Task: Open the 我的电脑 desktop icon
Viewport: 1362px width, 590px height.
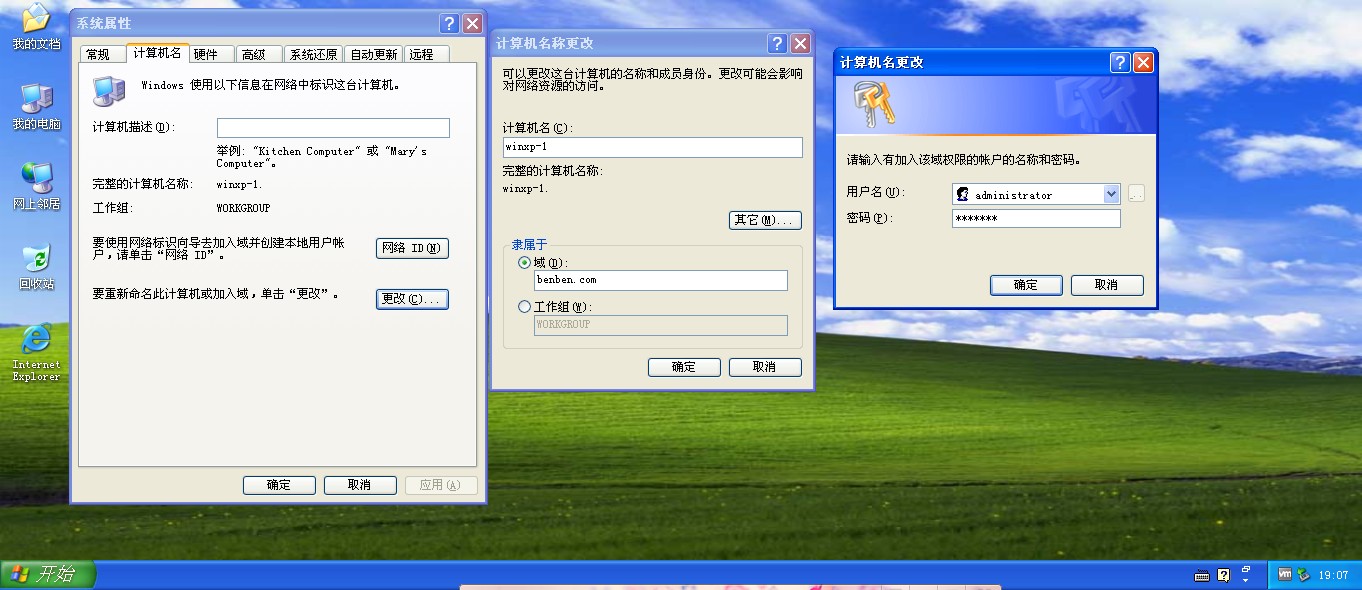Action: click(x=36, y=107)
